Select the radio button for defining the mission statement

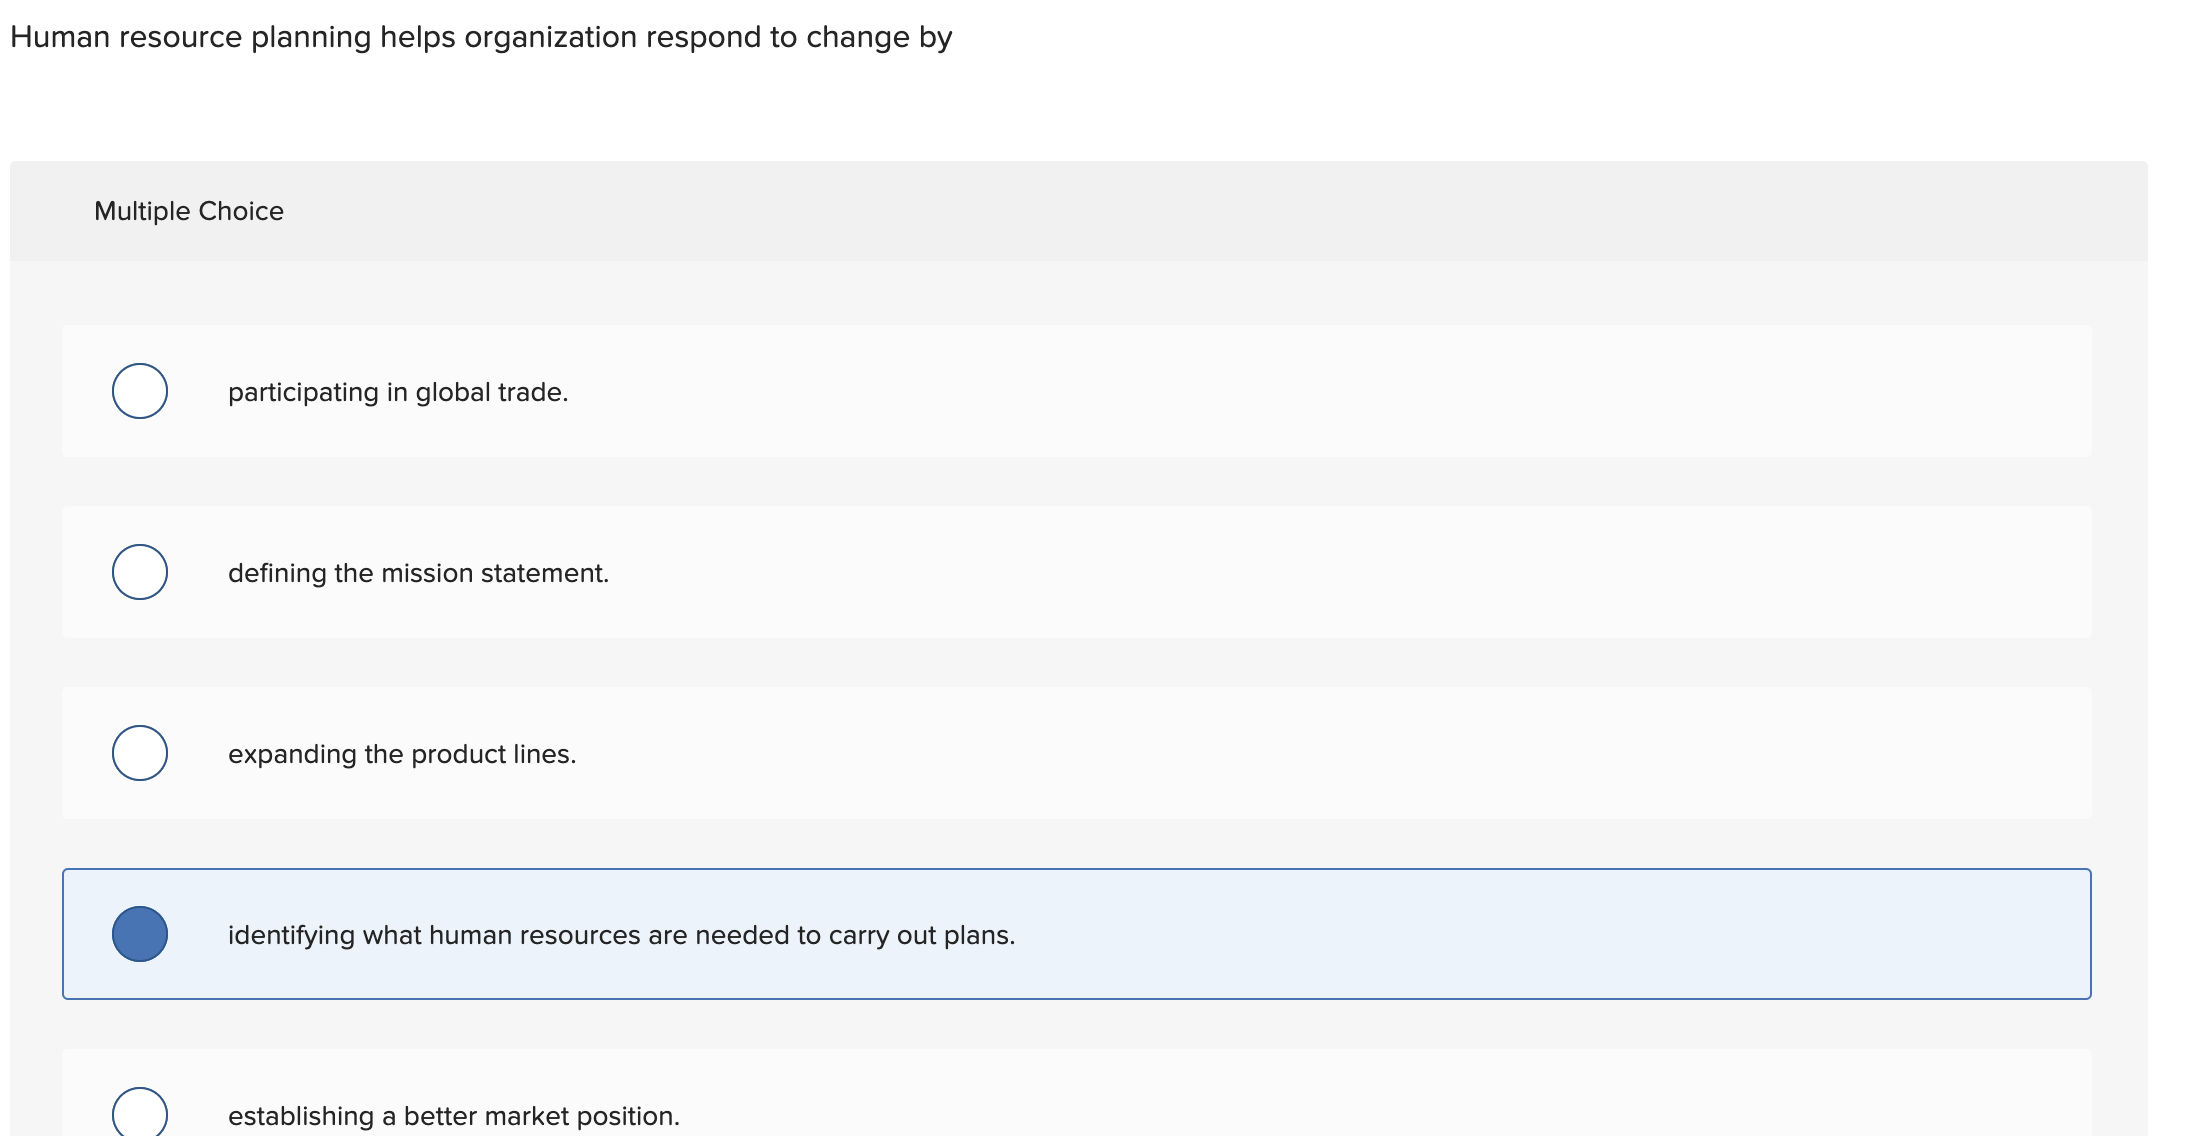click(x=139, y=572)
